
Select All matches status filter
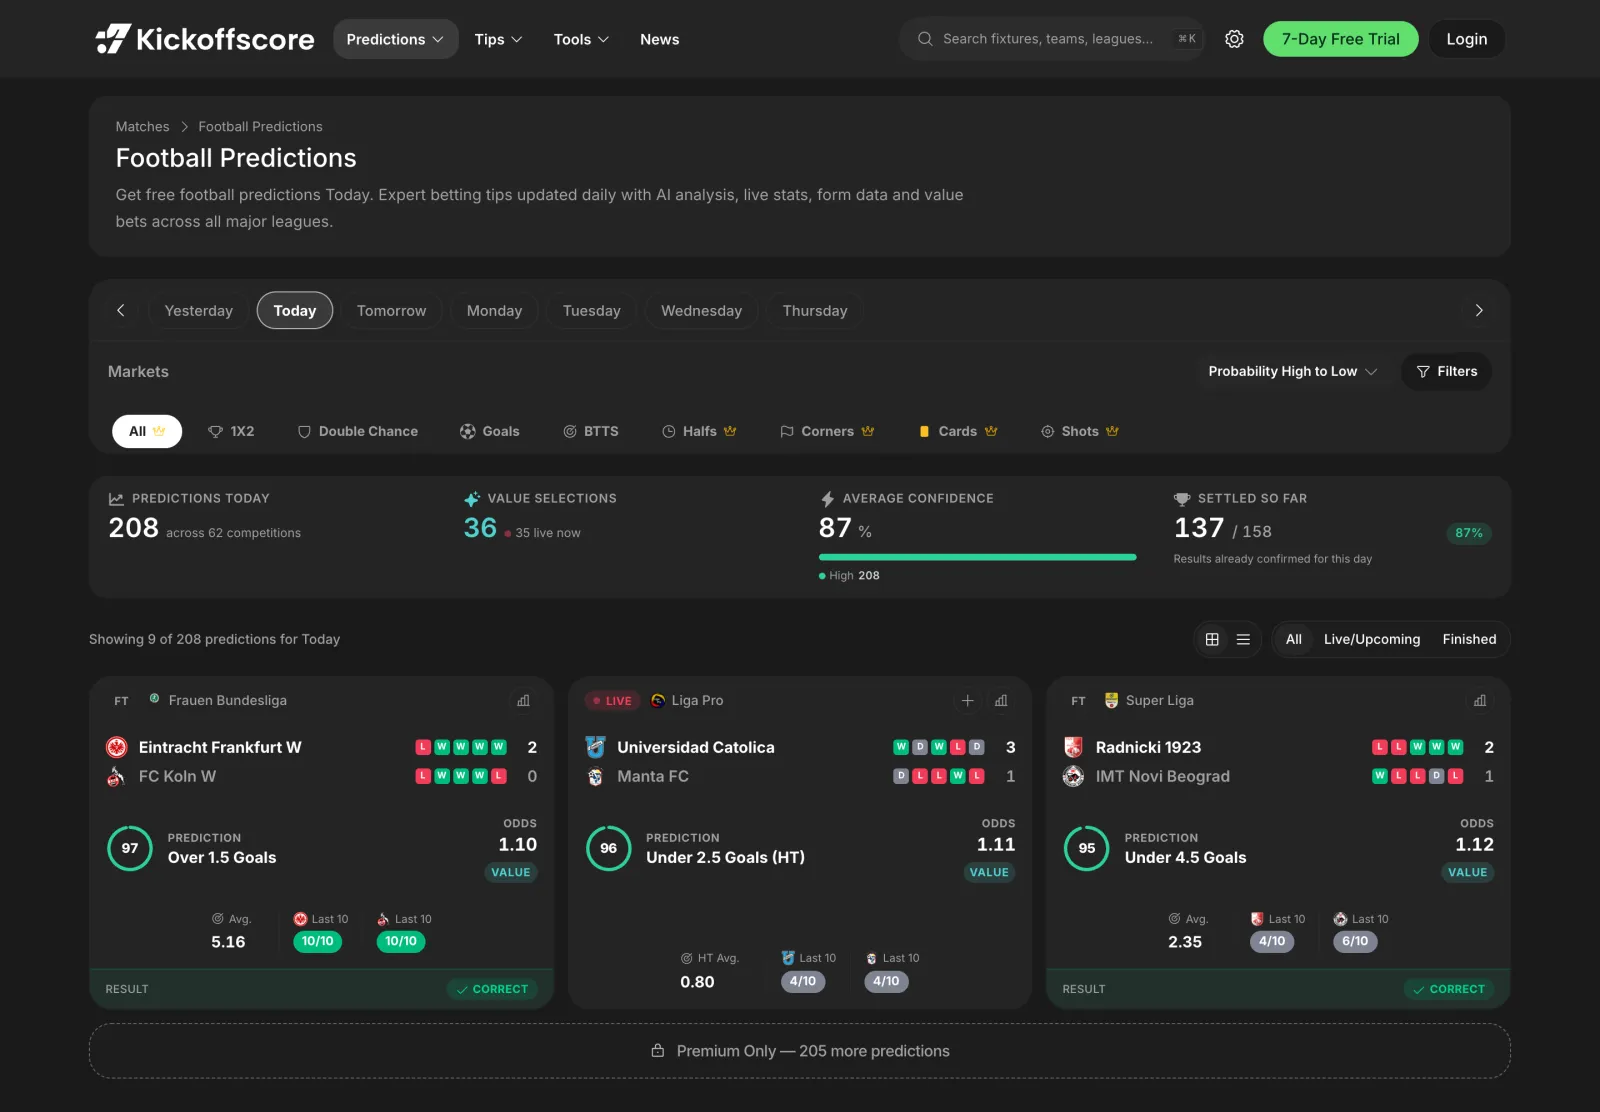coord(1293,639)
